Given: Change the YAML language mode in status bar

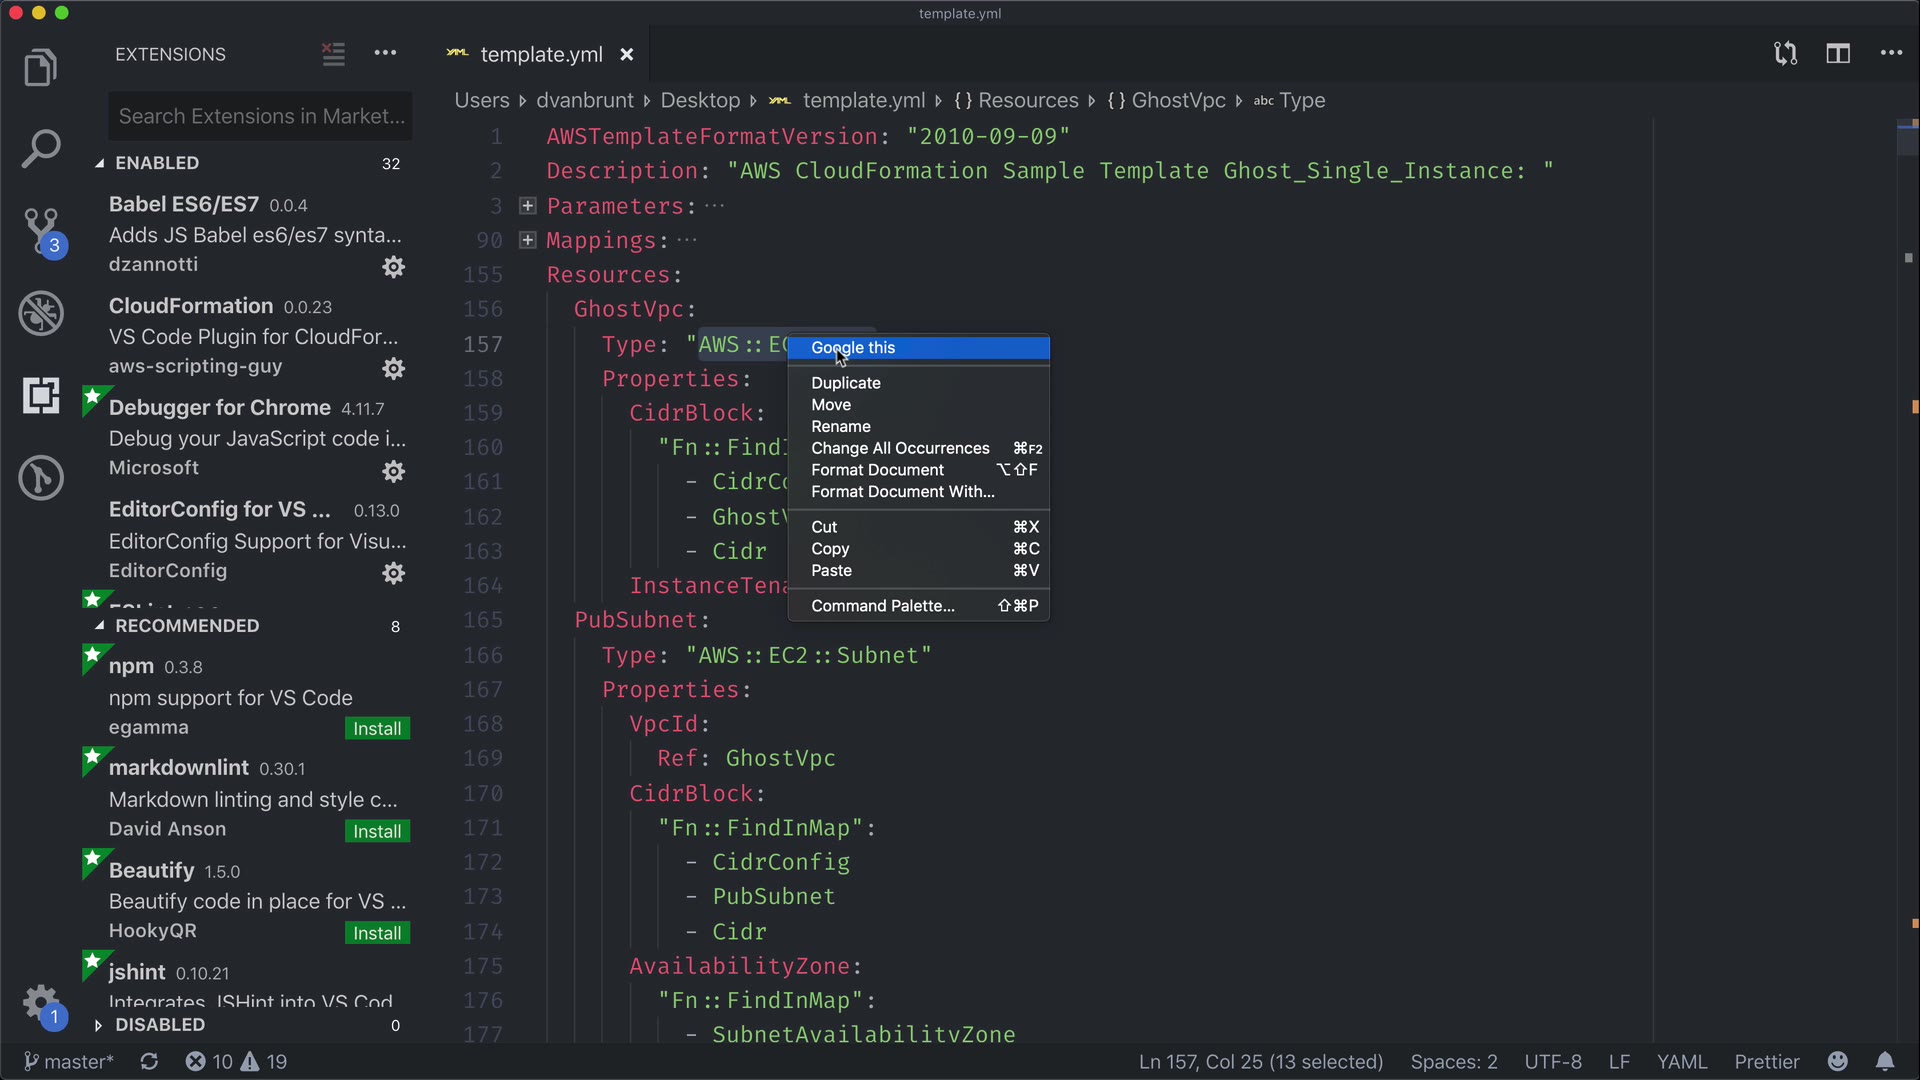Looking at the screenshot, I should pyautogui.click(x=1681, y=1062).
